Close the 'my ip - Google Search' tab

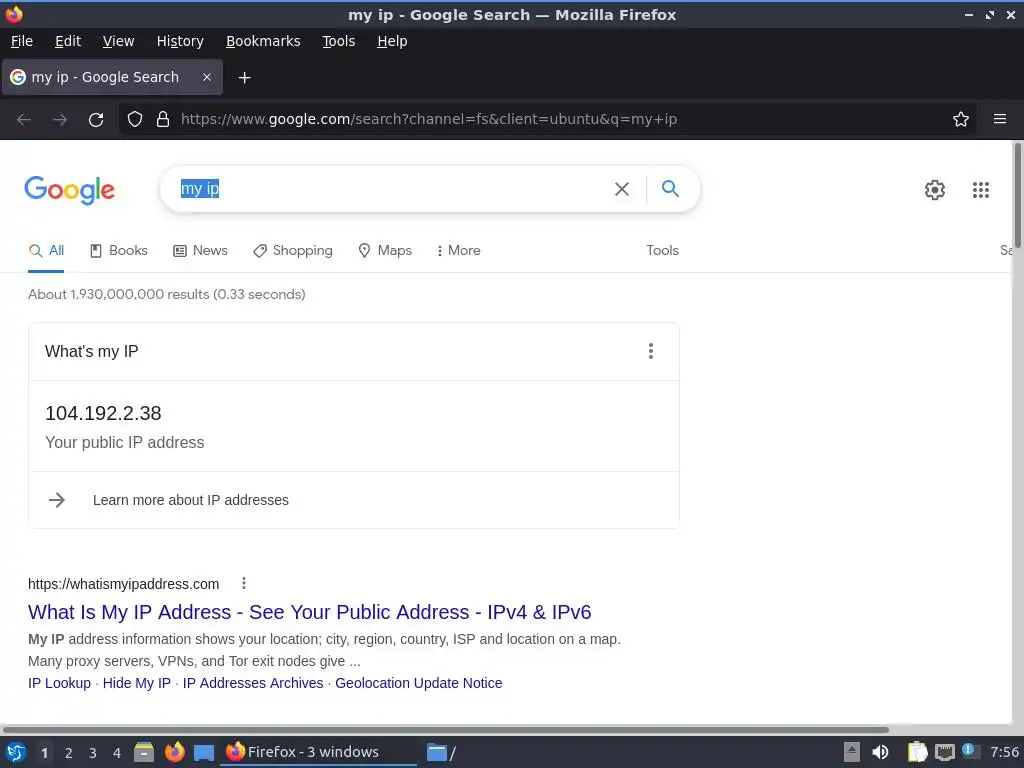click(x=207, y=77)
